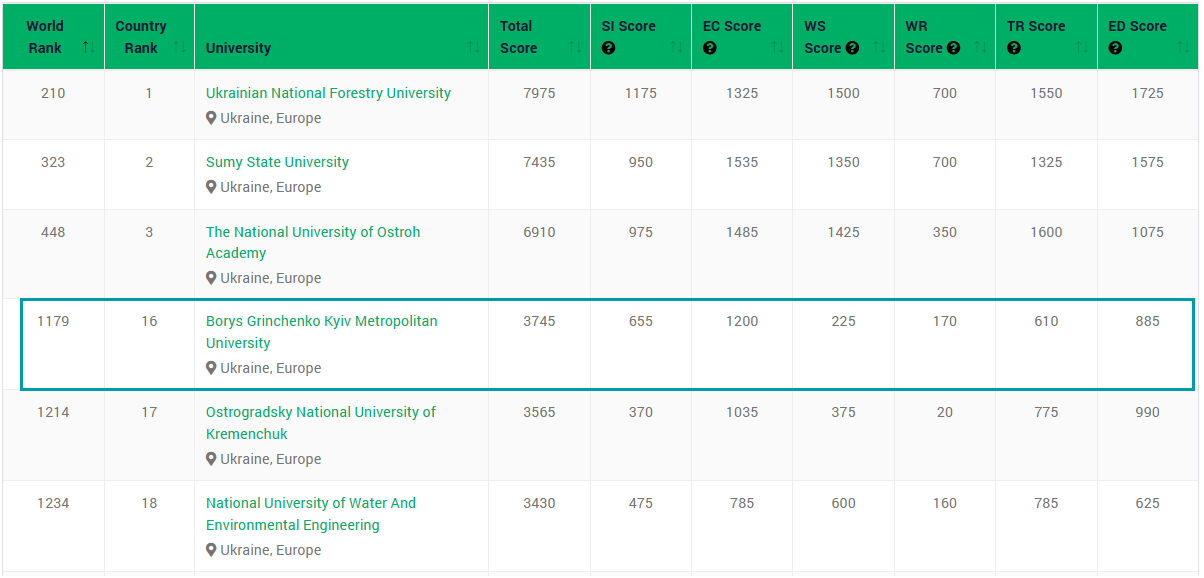Click the total score 3745 cell

(x=539, y=321)
